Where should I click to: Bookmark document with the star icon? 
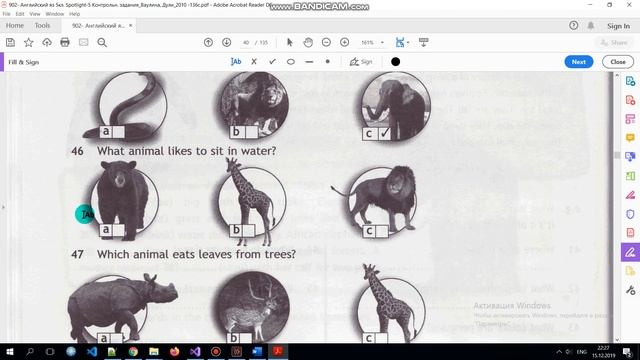point(29,42)
